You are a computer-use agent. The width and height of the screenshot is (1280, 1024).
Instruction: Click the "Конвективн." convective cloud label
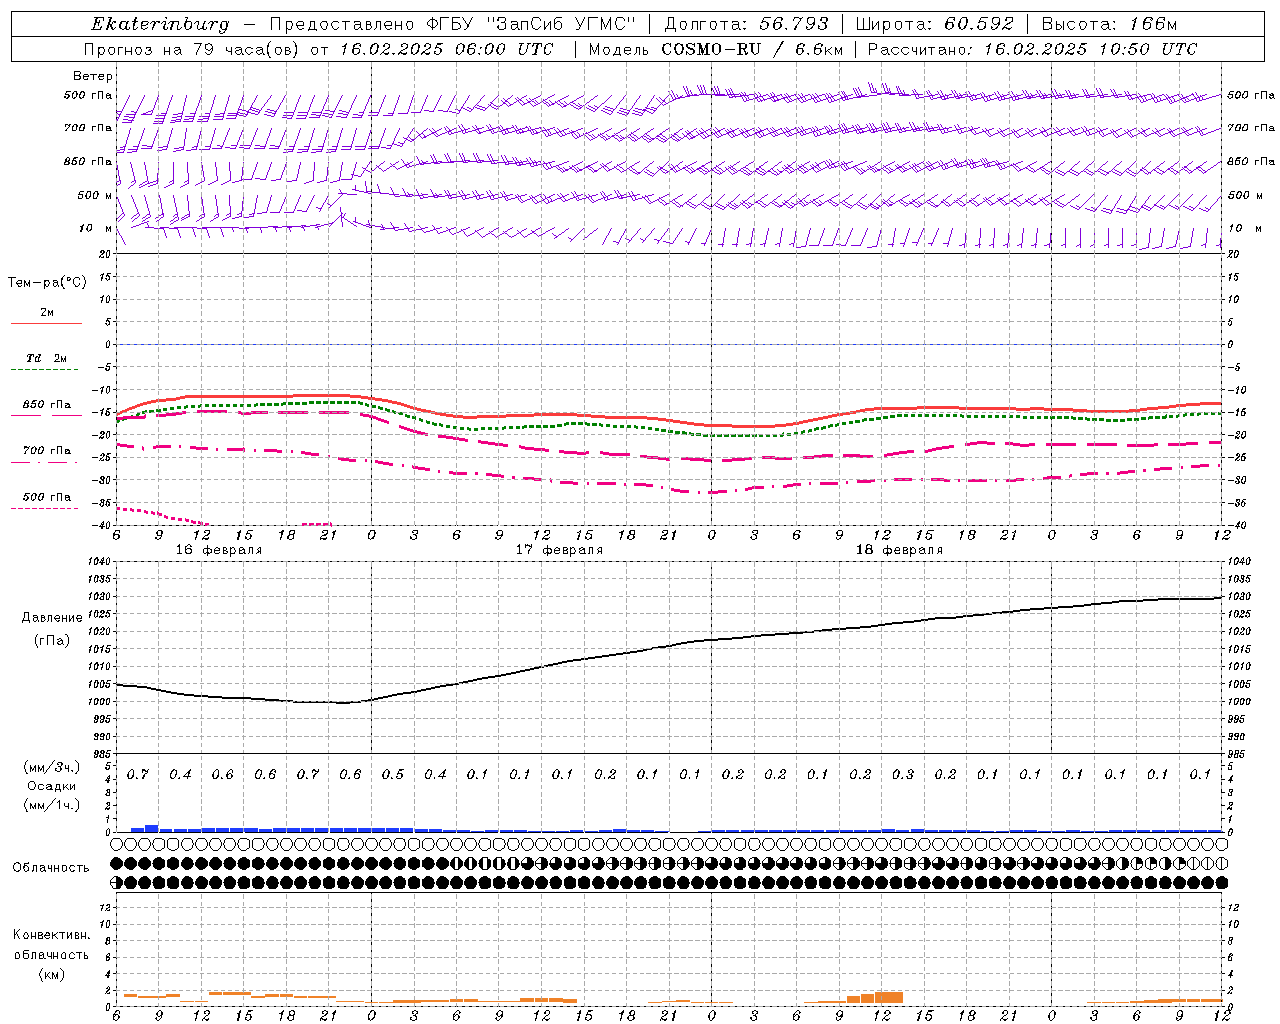(x=51, y=935)
